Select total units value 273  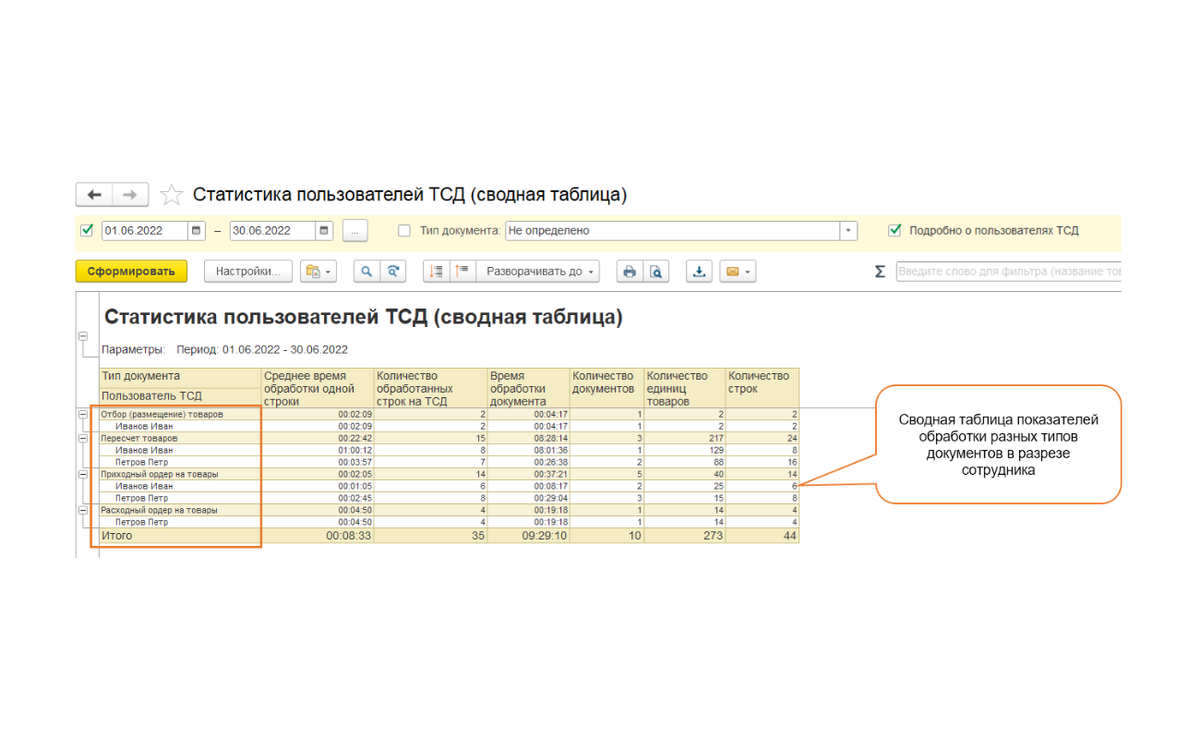tap(711, 536)
